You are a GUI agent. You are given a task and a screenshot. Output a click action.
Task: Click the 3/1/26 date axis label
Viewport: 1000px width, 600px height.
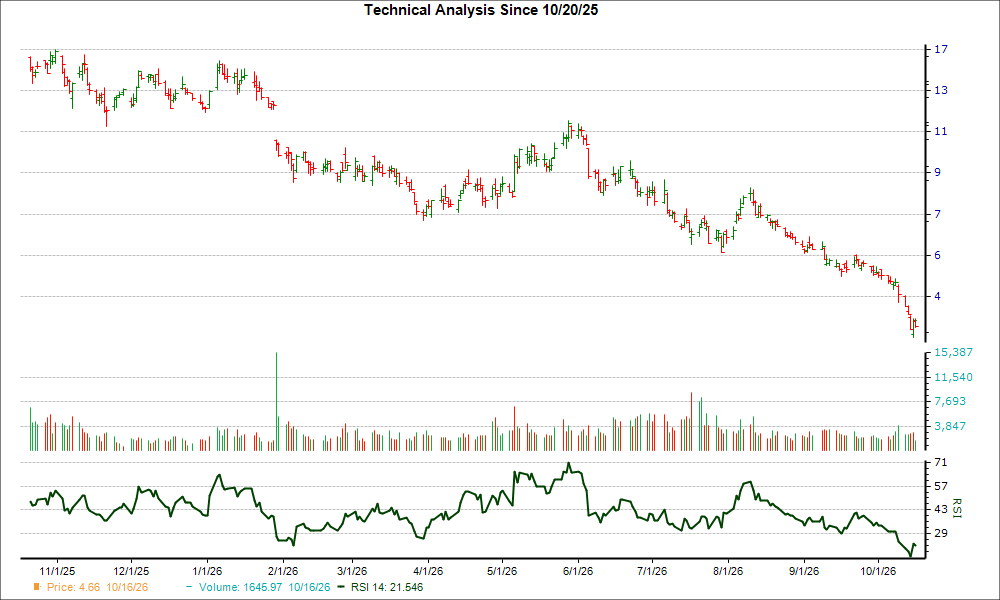coord(352,571)
